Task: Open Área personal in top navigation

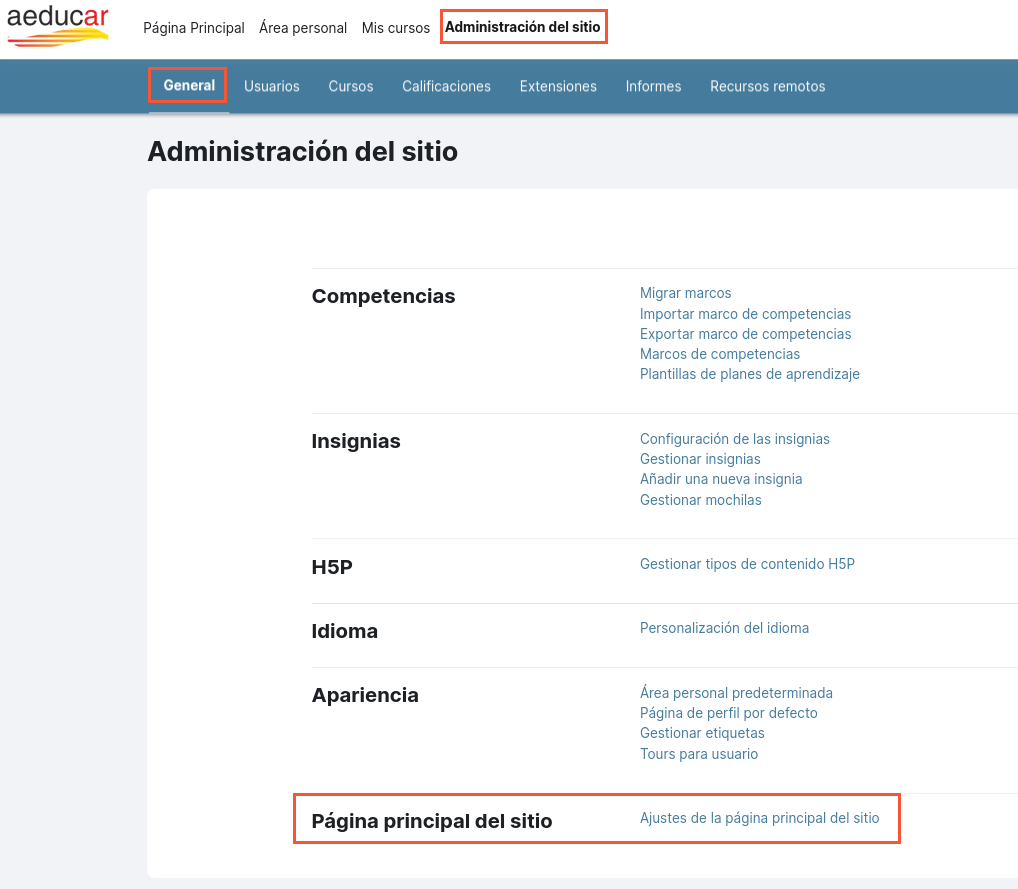Action: click(x=303, y=28)
